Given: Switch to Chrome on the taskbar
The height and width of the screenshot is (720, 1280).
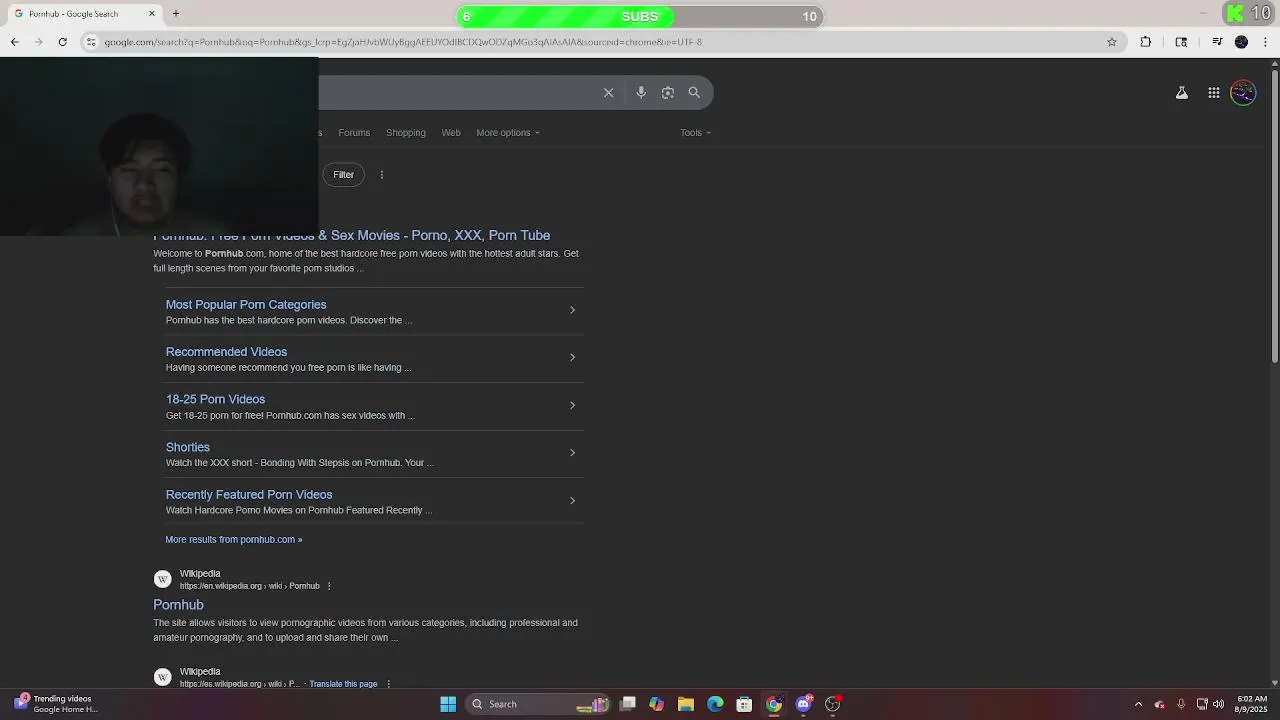Looking at the screenshot, I should pos(774,704).
